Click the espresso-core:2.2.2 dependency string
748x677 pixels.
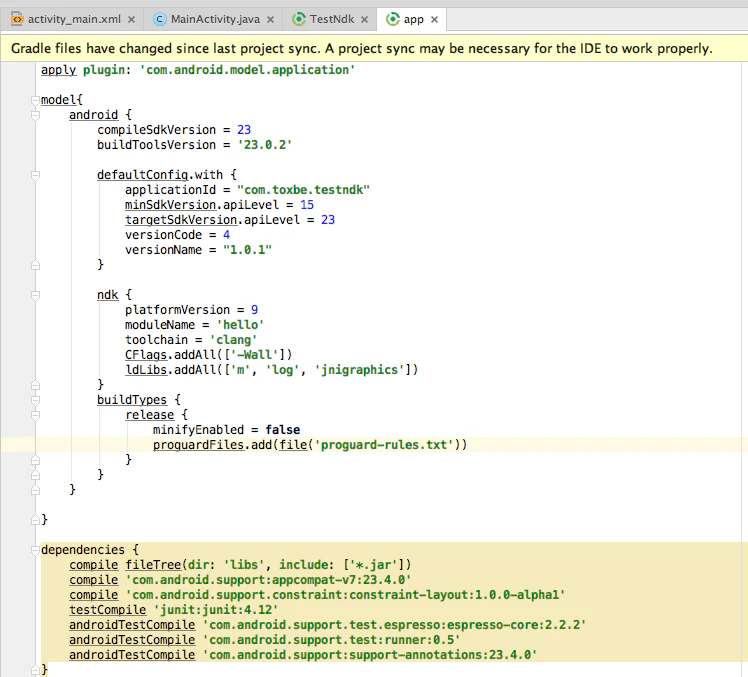(x=394, y=625)
